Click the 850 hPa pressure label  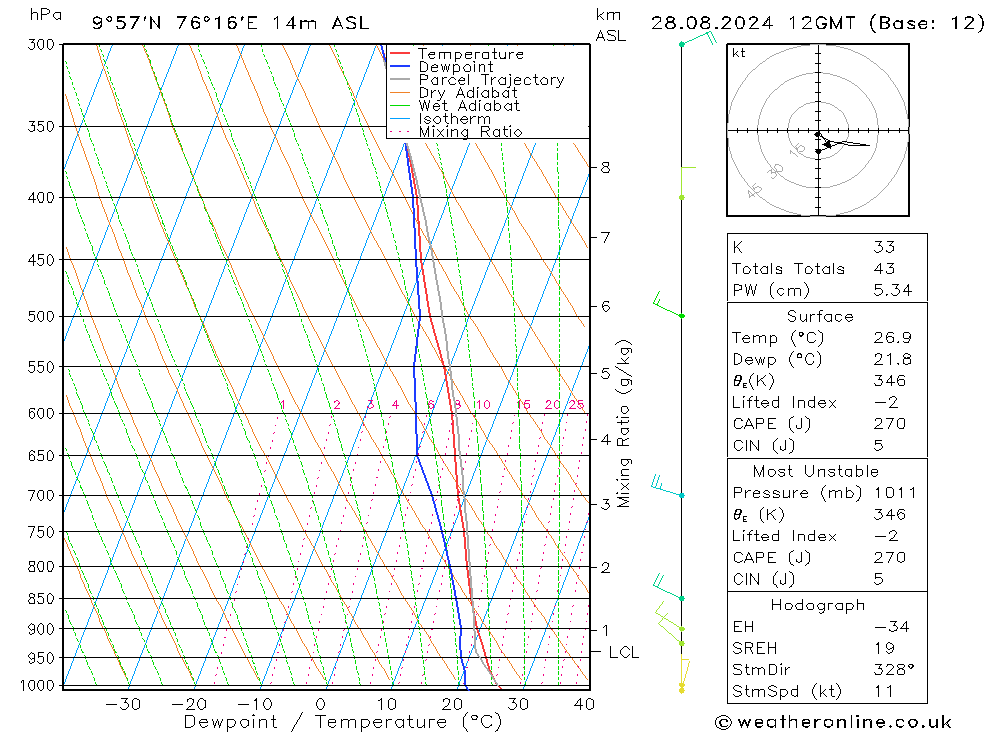coord(41,599)
